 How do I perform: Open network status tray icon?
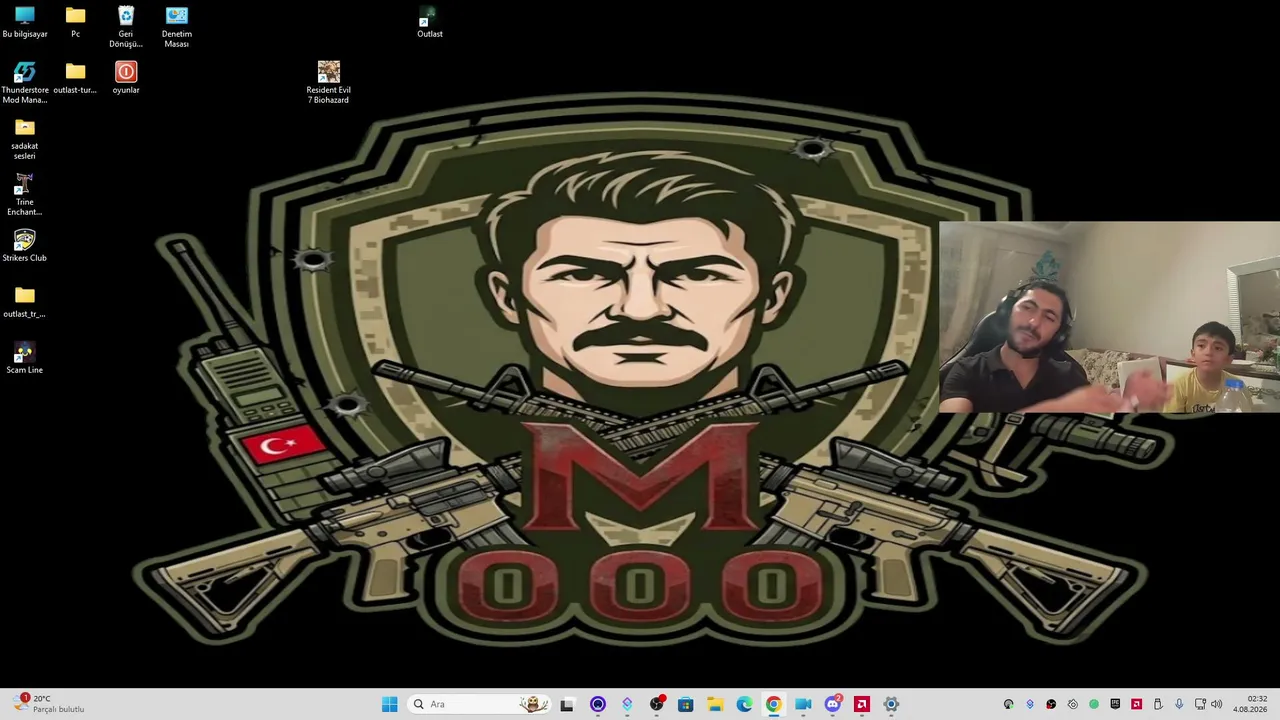point(1200,704)
